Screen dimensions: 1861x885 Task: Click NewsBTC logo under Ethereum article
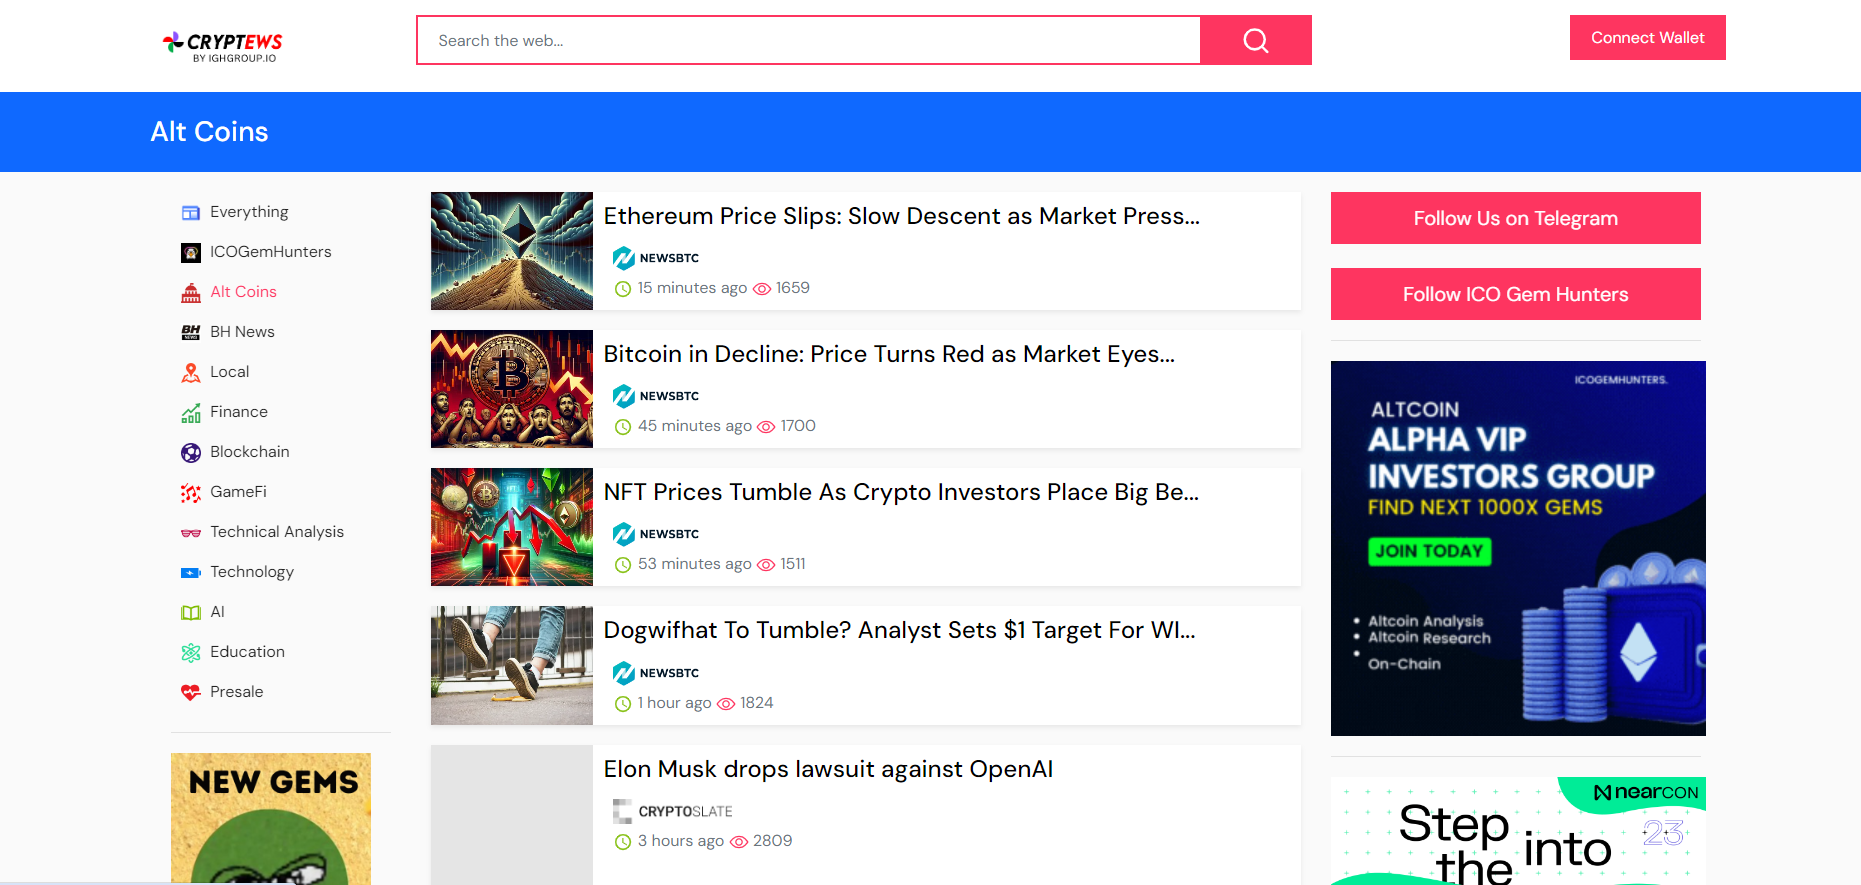tap(656, 258)
